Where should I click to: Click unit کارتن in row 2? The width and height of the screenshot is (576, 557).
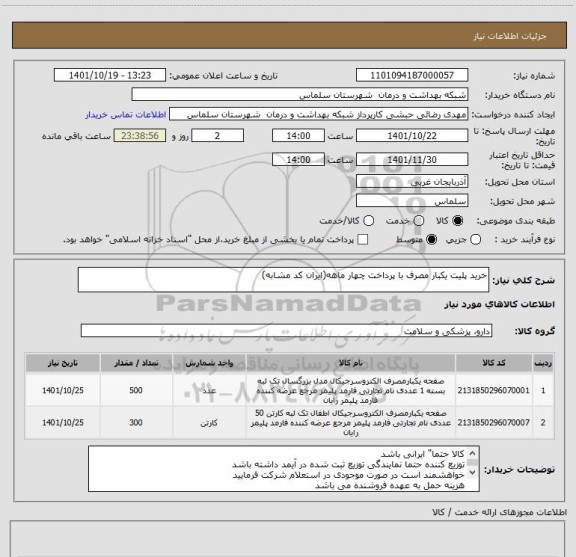click(209, 423)
